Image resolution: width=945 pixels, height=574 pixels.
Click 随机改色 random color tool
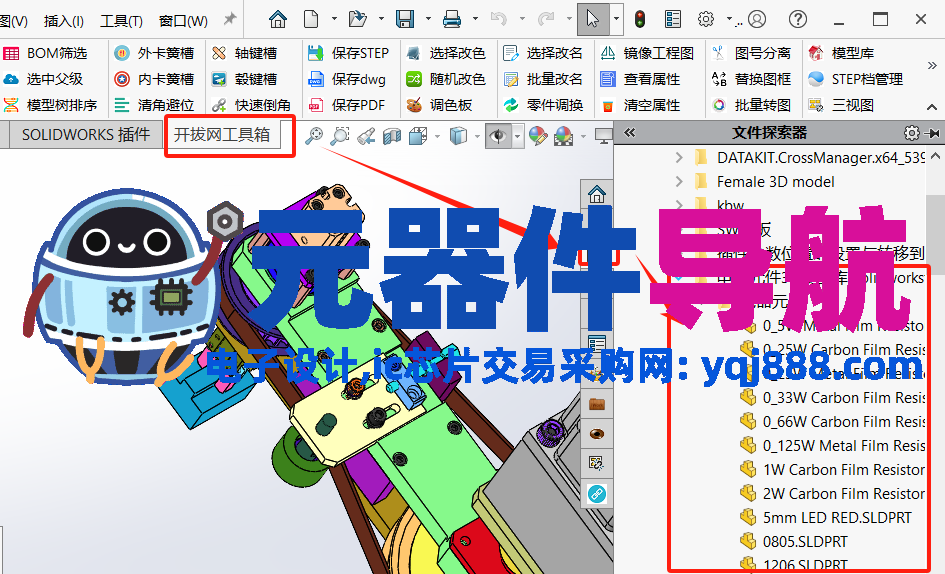[446, 79]
